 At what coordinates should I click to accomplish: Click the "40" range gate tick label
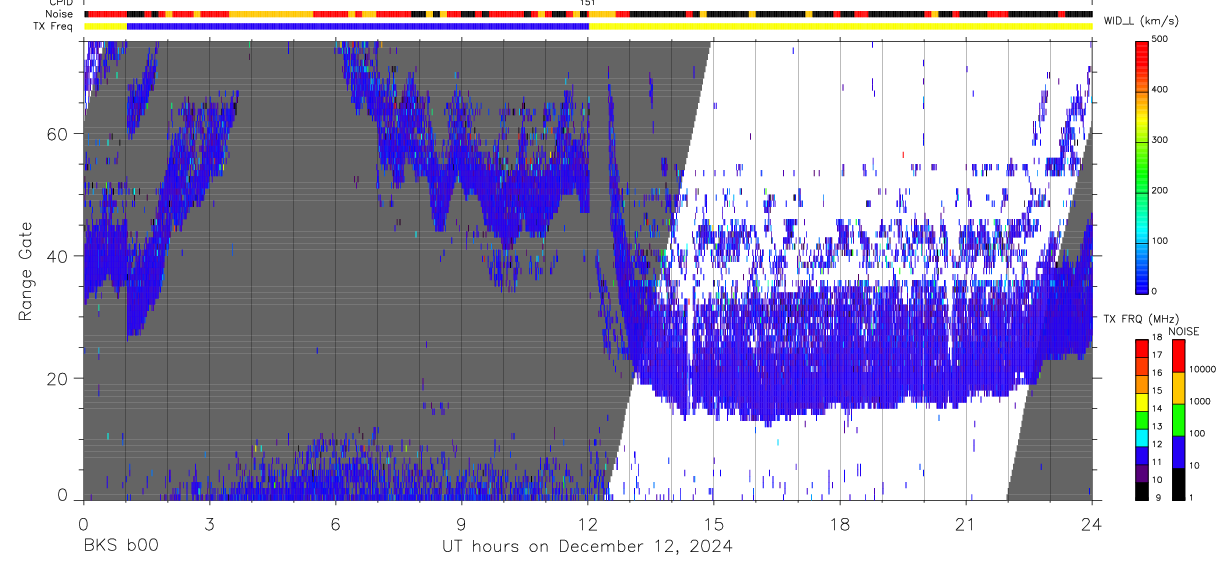(58, 256)
